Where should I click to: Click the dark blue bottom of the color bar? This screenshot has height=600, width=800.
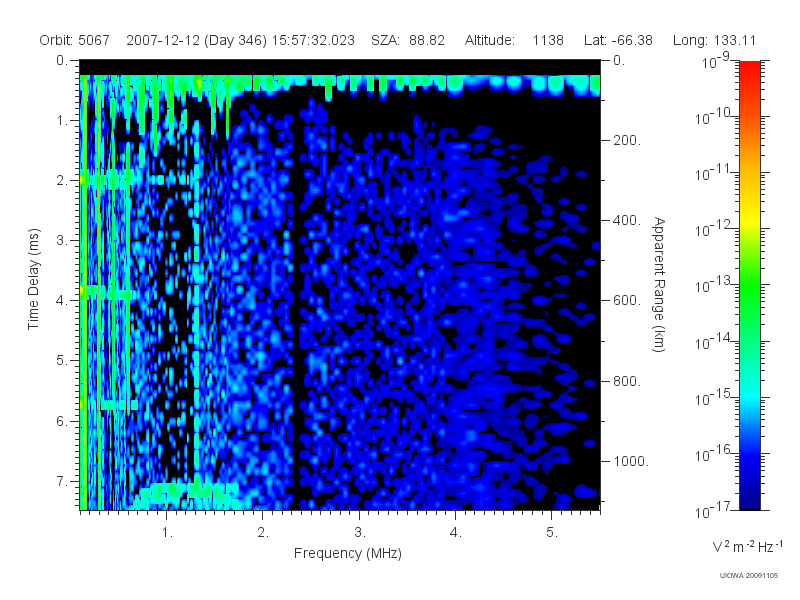[x=750, y=497]
